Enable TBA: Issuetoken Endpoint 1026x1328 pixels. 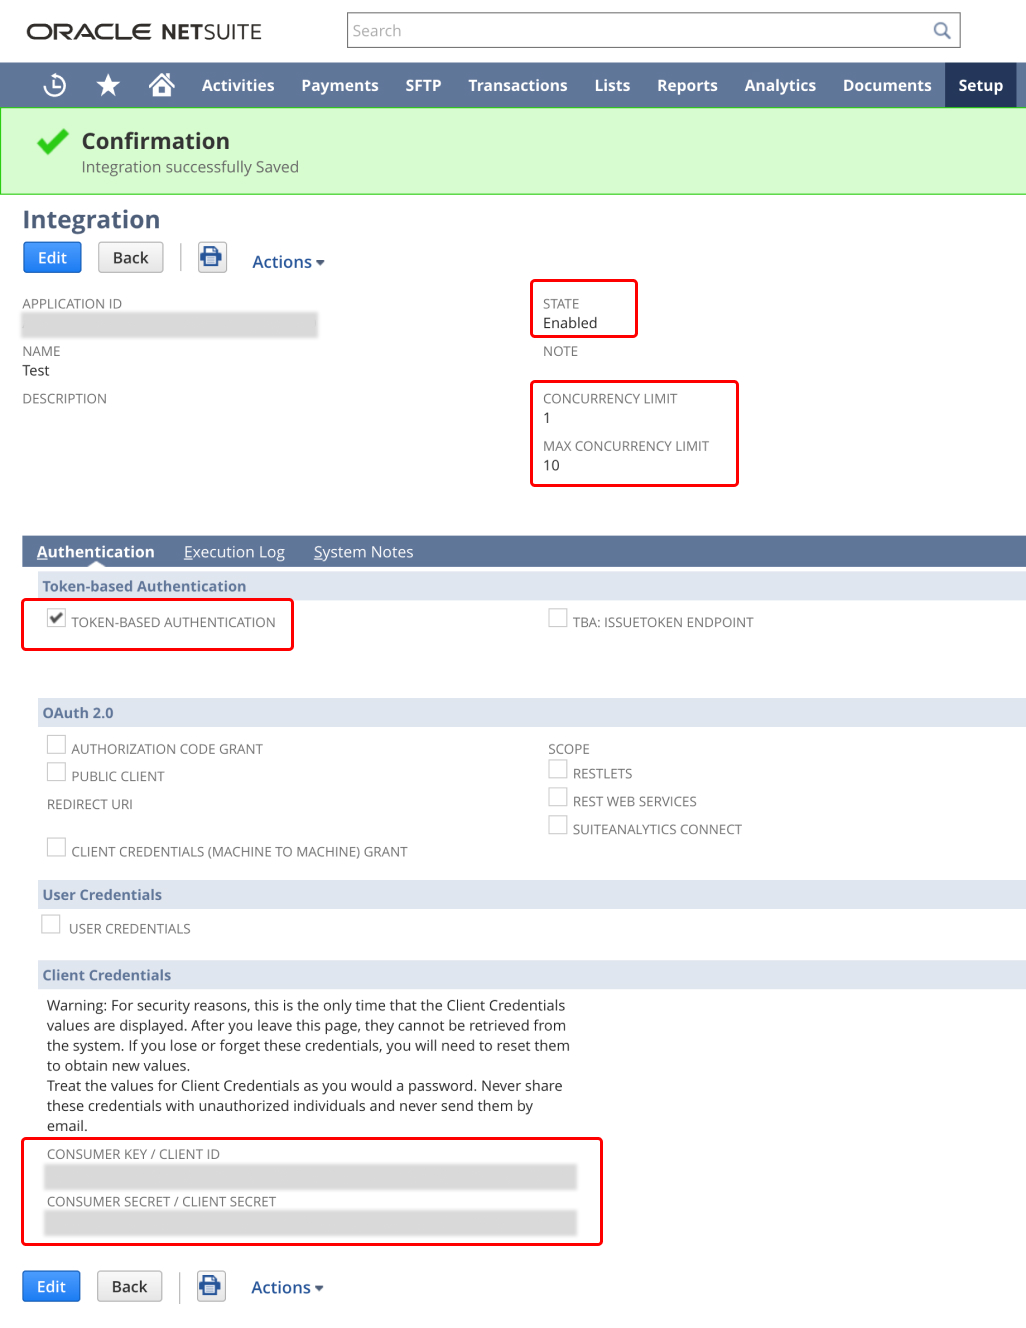coord(557,617)
